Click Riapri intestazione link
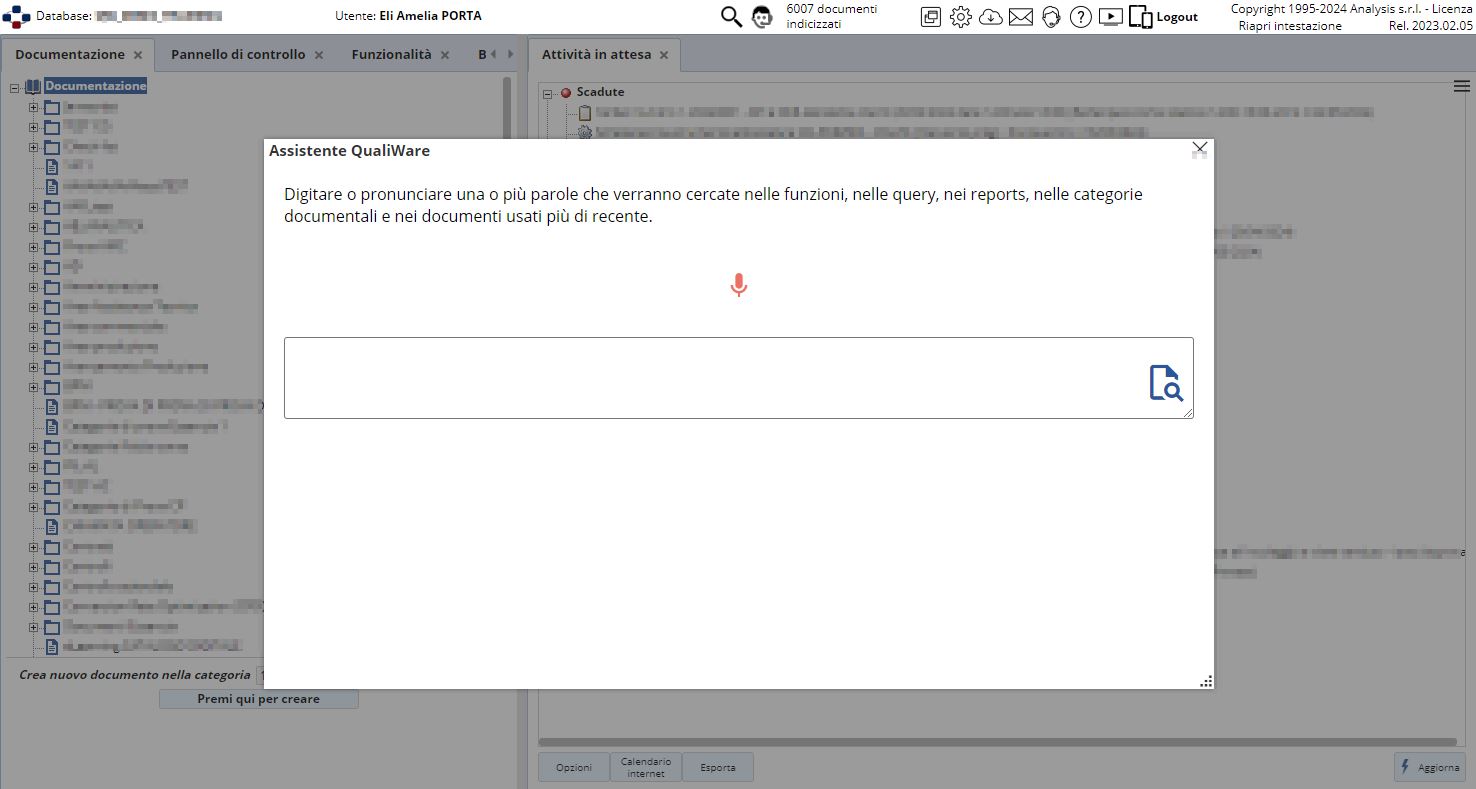The width and height of the screenshot is (1476, 789). [1290, 26]
